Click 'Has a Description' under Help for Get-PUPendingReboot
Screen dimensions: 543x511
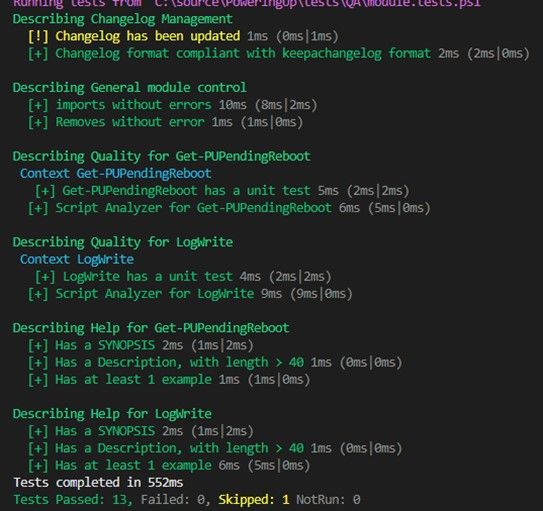coord(215,362)
